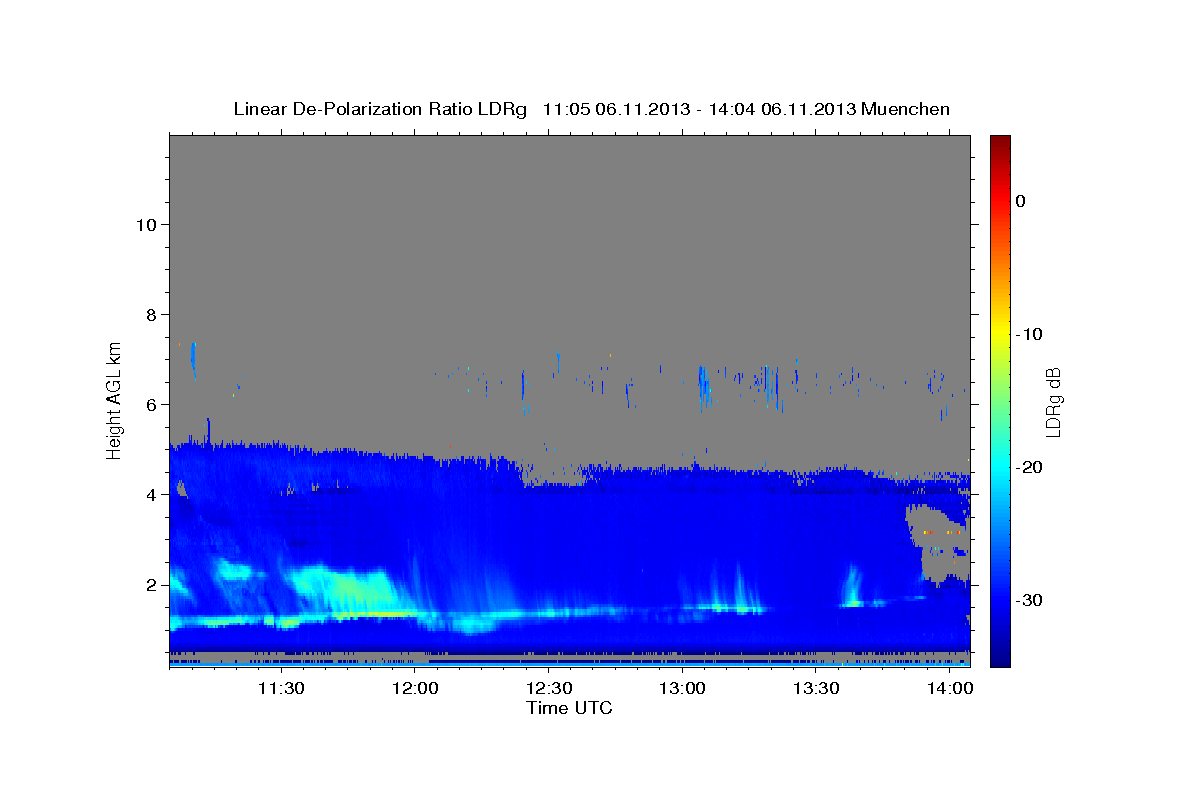The image size is (1200, 800).
Task: Click the height tick label 8
Action: tap(150, 314)
